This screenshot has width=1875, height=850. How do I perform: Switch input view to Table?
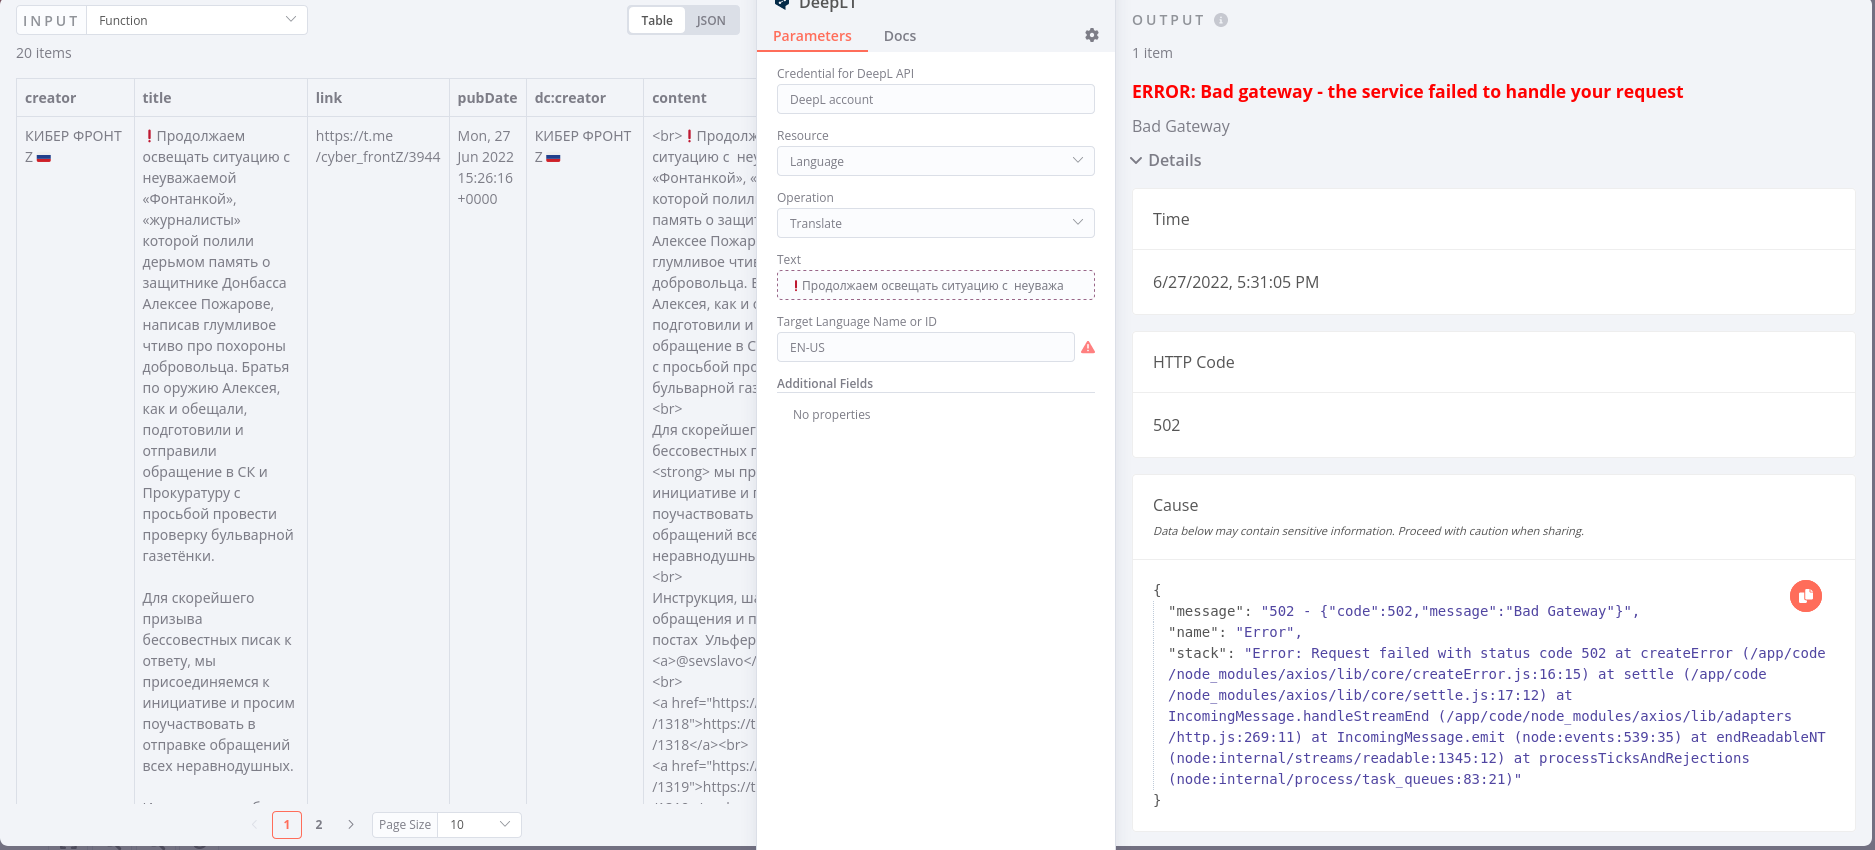pos(657,20)
